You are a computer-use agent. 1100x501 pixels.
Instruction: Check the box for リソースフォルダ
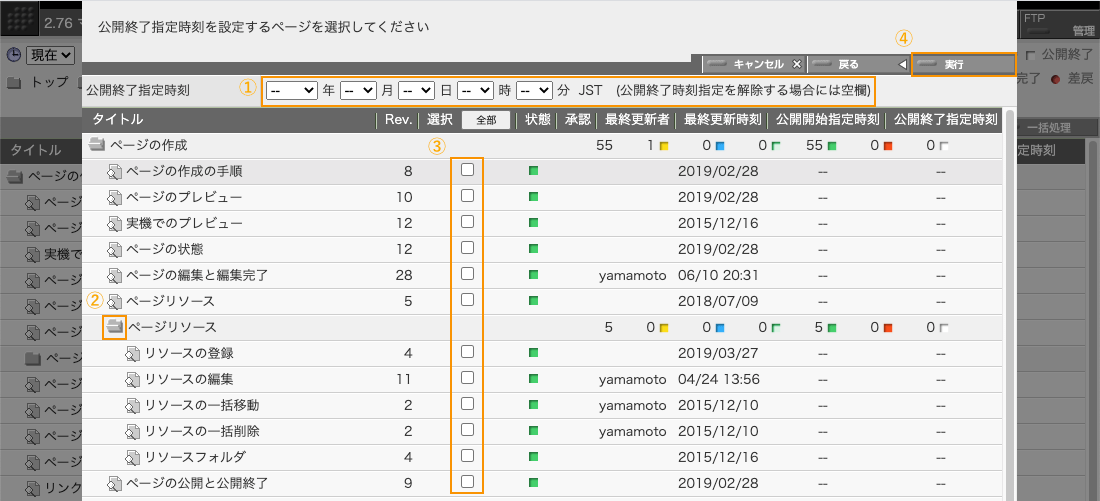[467, 455]
